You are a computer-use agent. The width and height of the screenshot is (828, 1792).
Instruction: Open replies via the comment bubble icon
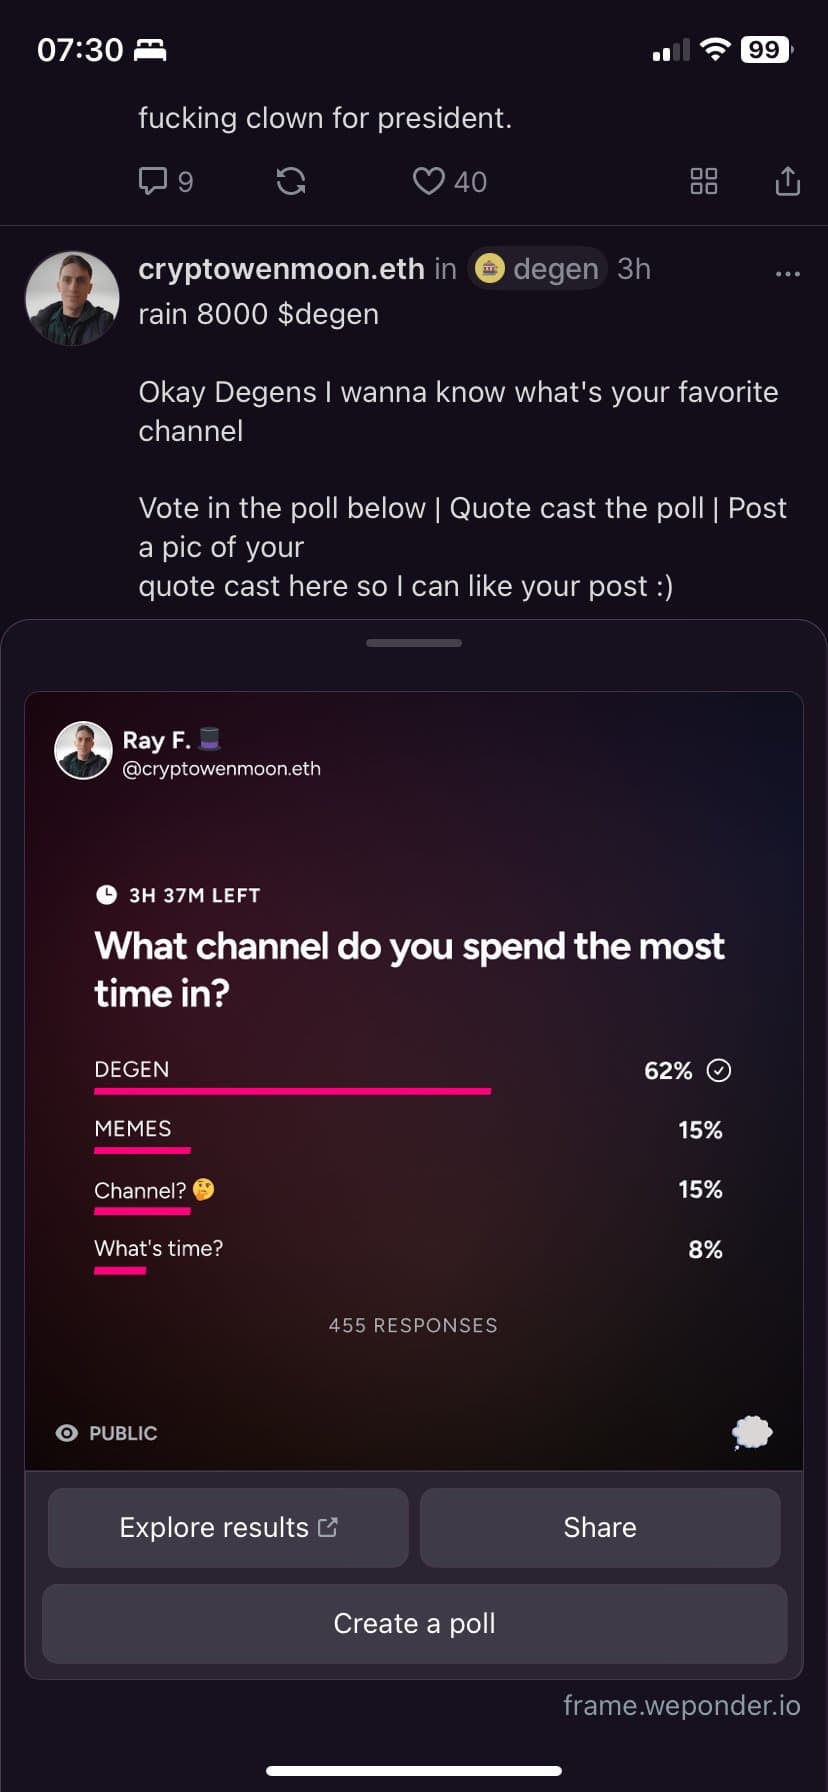click(x=152, y=181)
